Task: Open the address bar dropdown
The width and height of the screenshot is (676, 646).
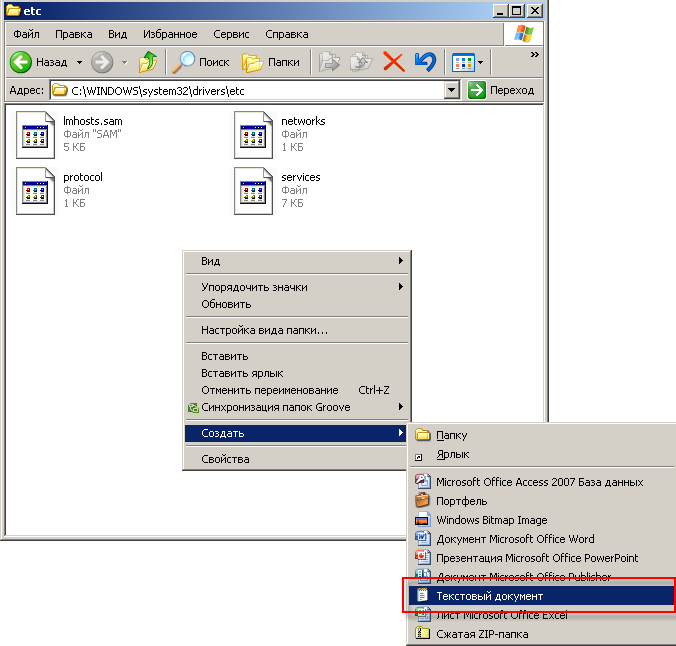Action: point(451,90)
